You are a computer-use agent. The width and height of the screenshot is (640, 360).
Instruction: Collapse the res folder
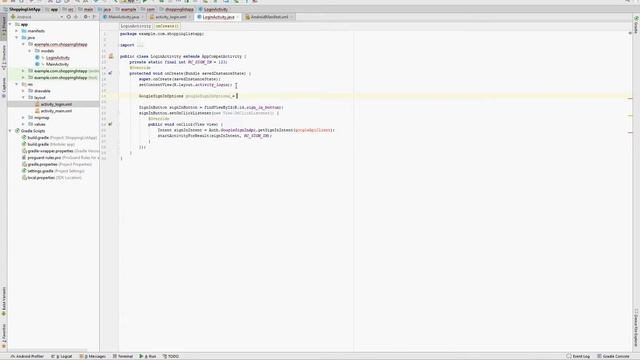(17, 84)
